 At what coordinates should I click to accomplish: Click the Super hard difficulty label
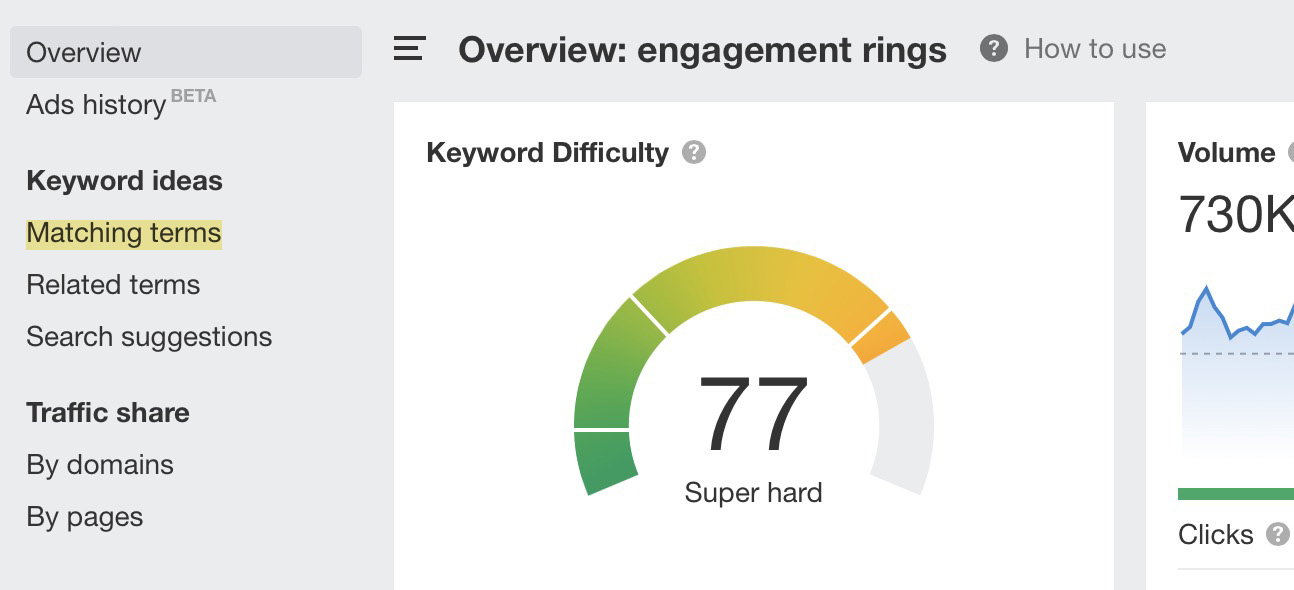[x=753, y=492]
